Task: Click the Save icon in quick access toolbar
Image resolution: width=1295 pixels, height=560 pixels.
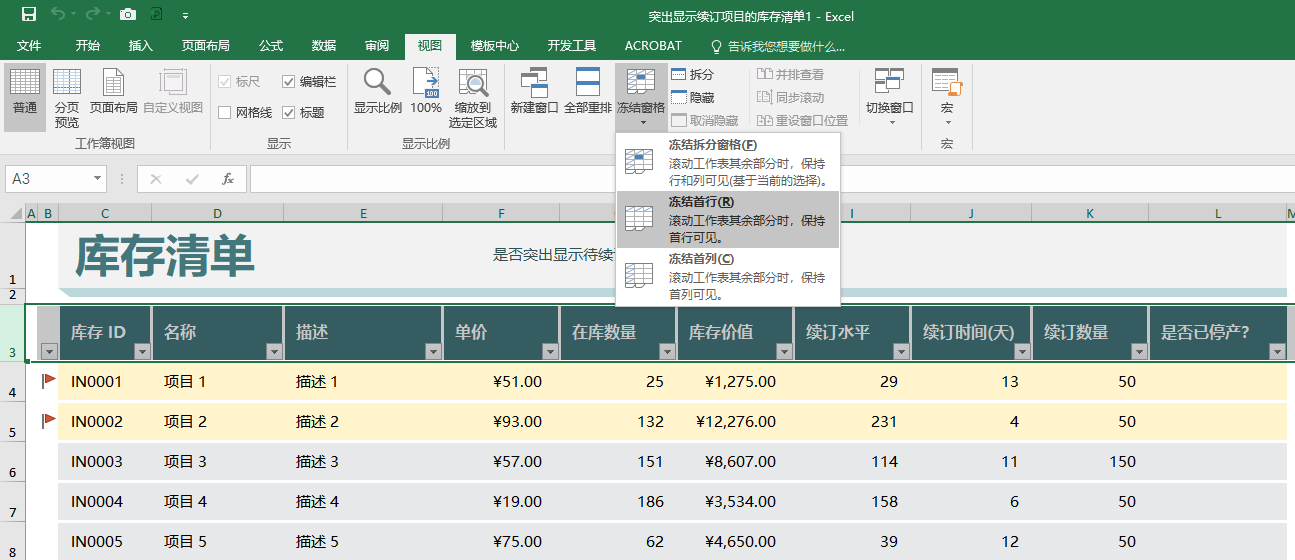Action: tap(29, 15)
